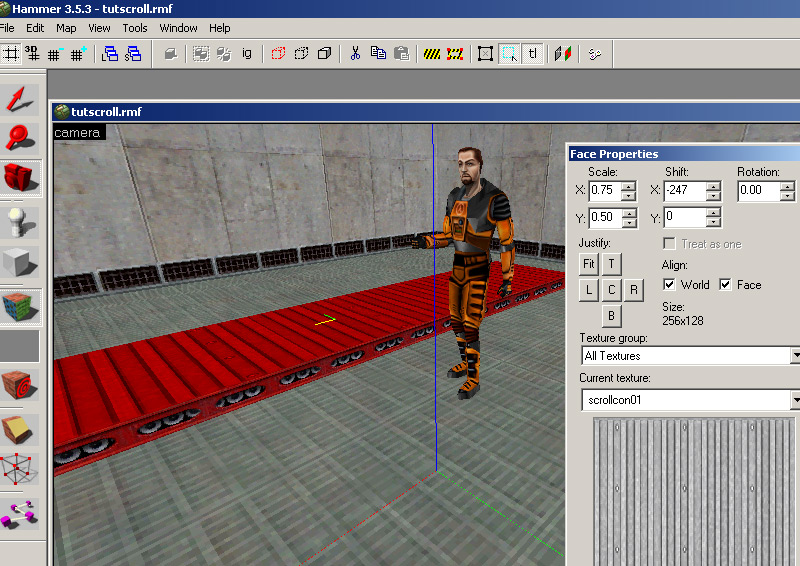The height and width of the screenshot is (566, 800).
Task: Toggle the 2D grid display icon
Action: [10, 54]
